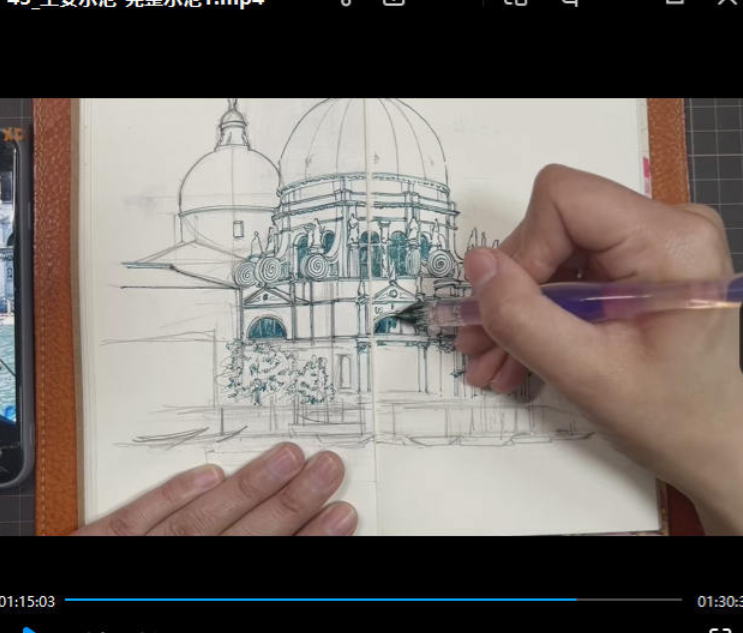The image size is (743, 633).
Task: Click the 01:15:03 elapsed time label
Action: tap(27, 601)
